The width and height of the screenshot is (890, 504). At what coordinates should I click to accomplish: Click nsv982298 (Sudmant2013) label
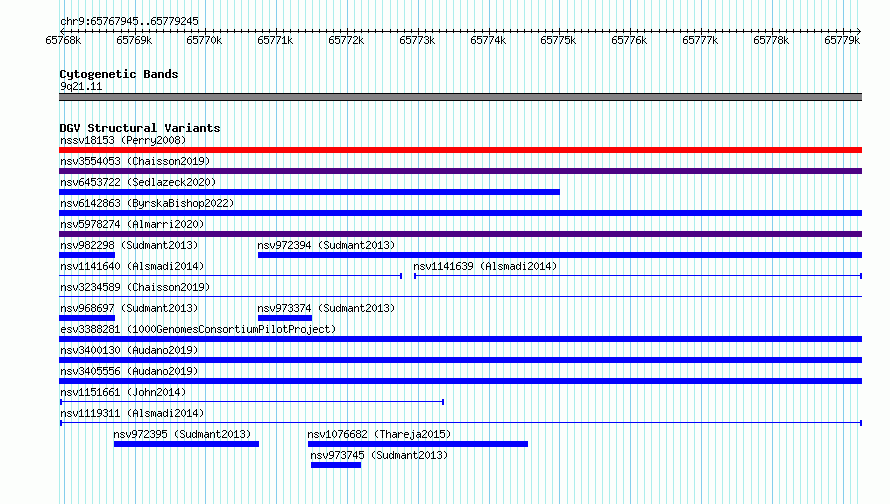(129, 245)
